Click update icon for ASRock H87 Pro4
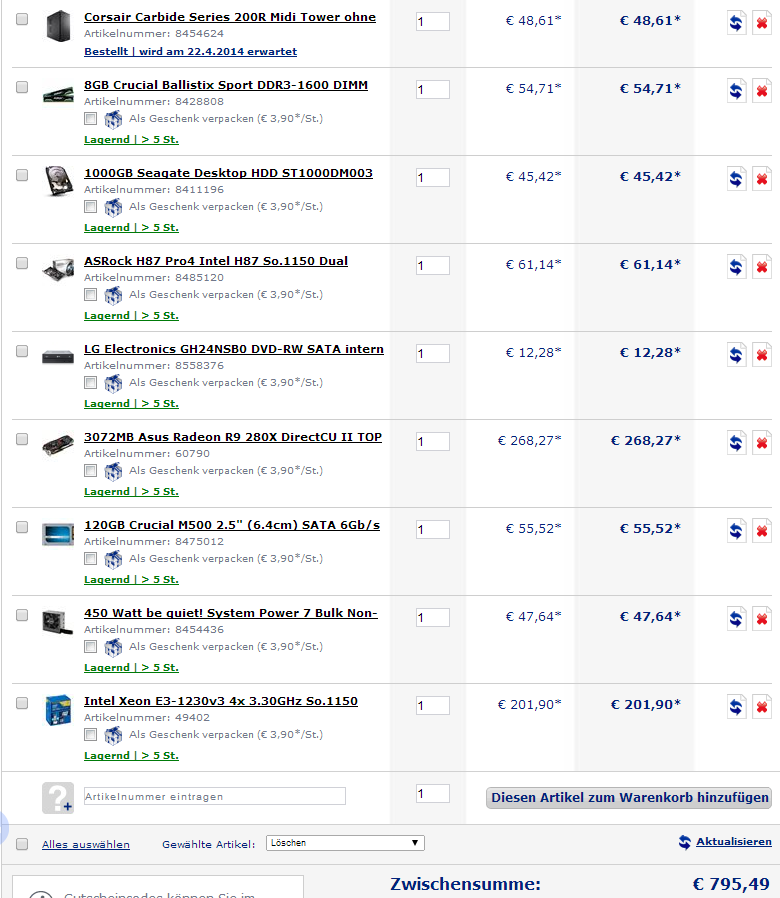Image resolution: width=780 pixels, height=898 pixels. (x=736, y=267)
